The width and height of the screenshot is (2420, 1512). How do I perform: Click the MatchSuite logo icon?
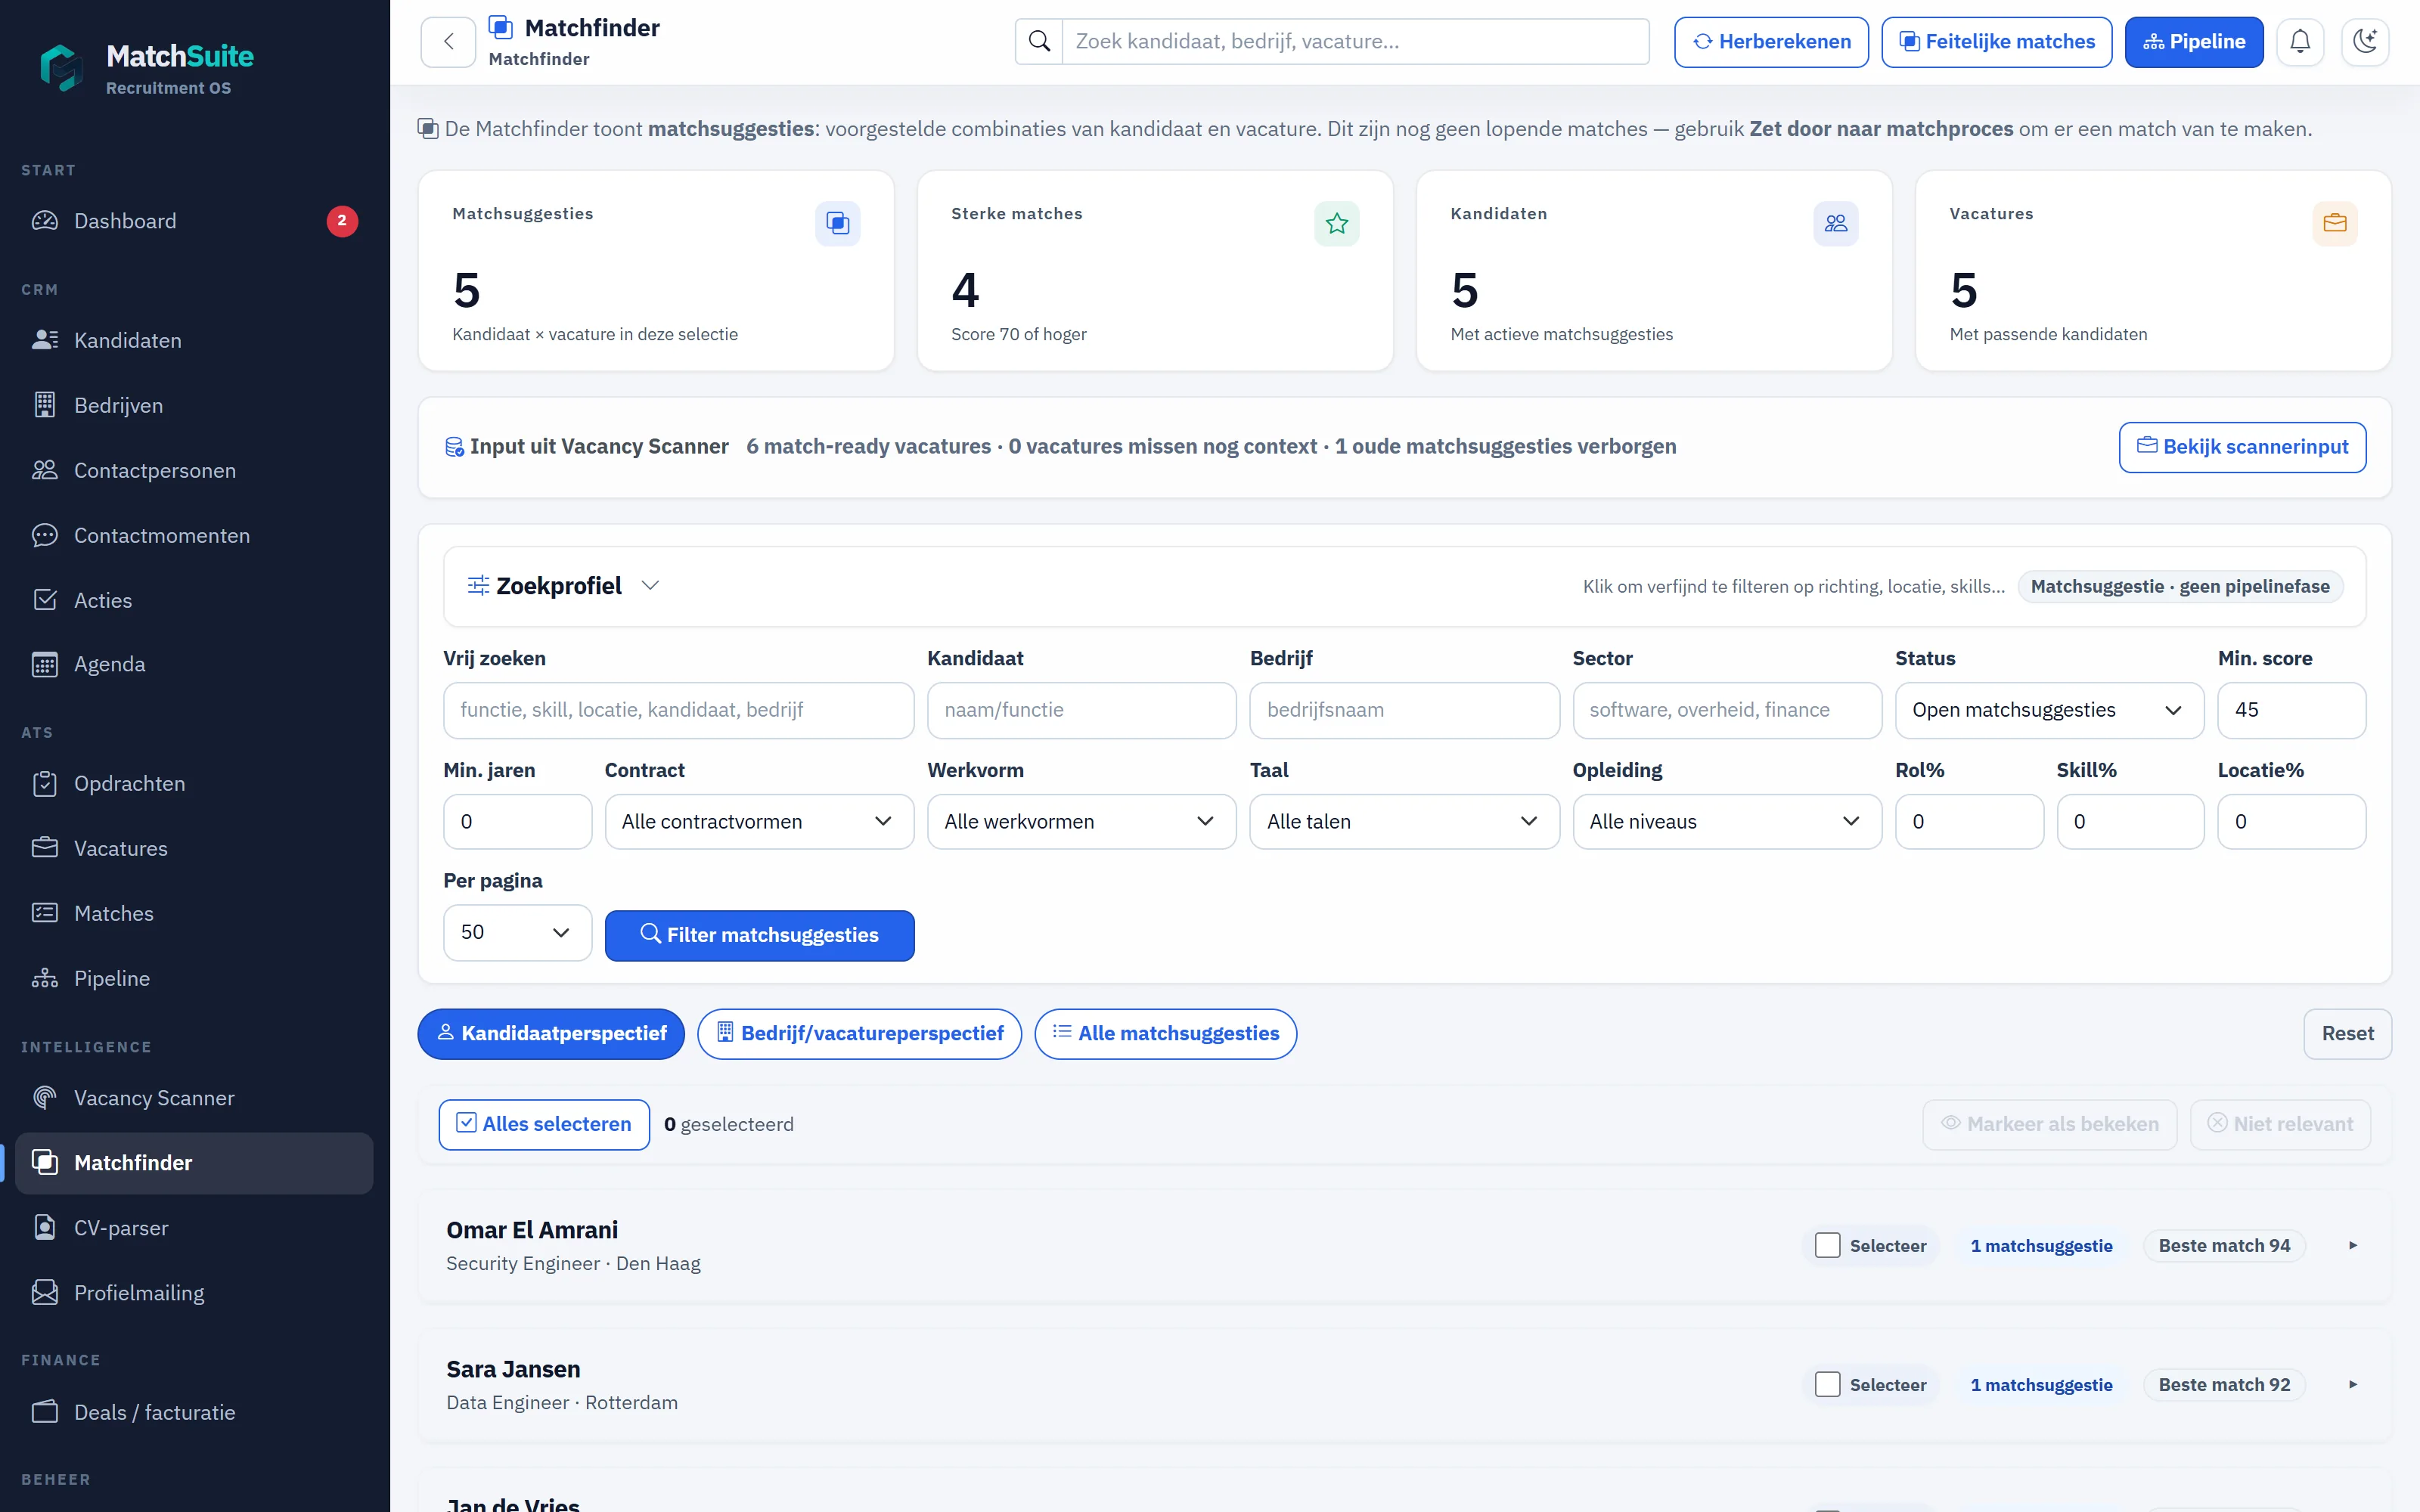pyautogui.click(x=61, y=67)
